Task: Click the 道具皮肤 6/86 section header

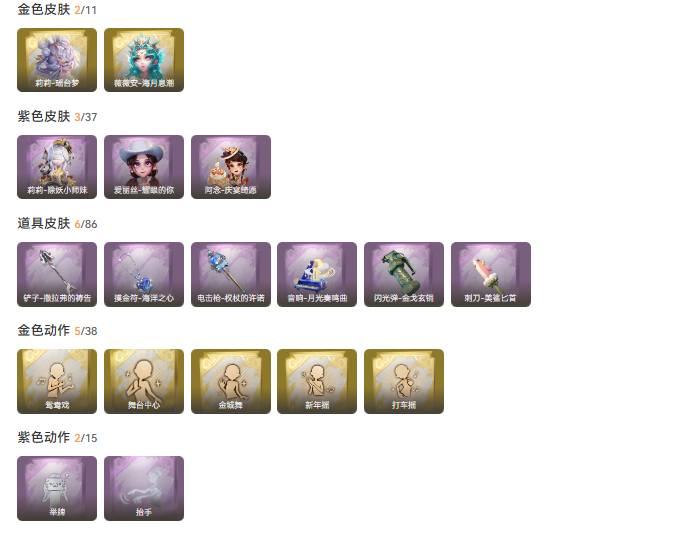Action: point(57,223)
